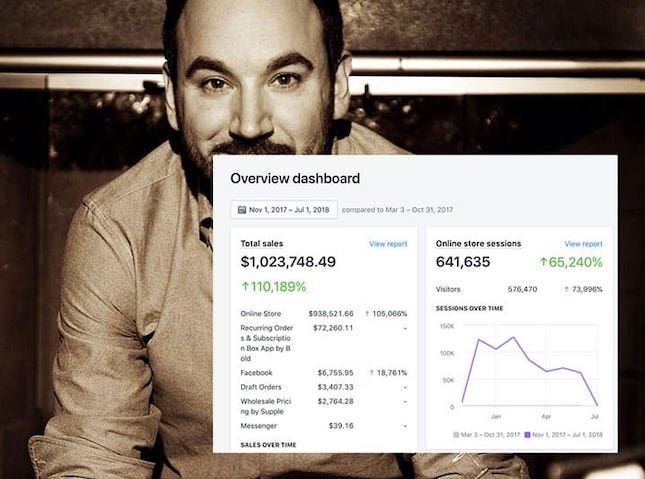Viewport: 645px width, 479px height.
Task: Click the Overview dashboard heading
Action: 295,178
